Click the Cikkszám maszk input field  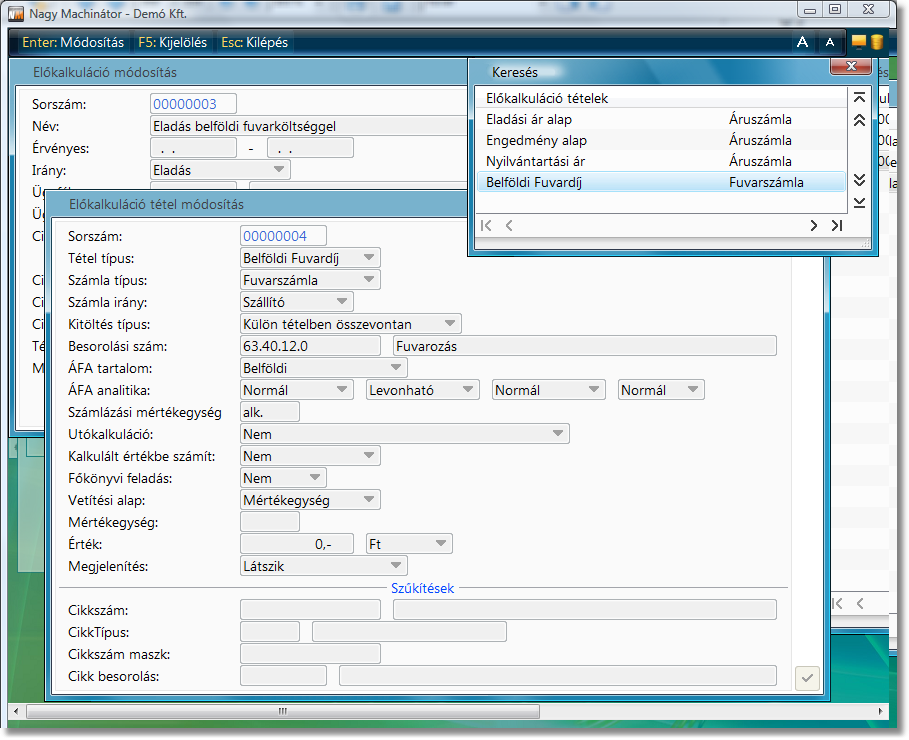(x=311, y=654)
